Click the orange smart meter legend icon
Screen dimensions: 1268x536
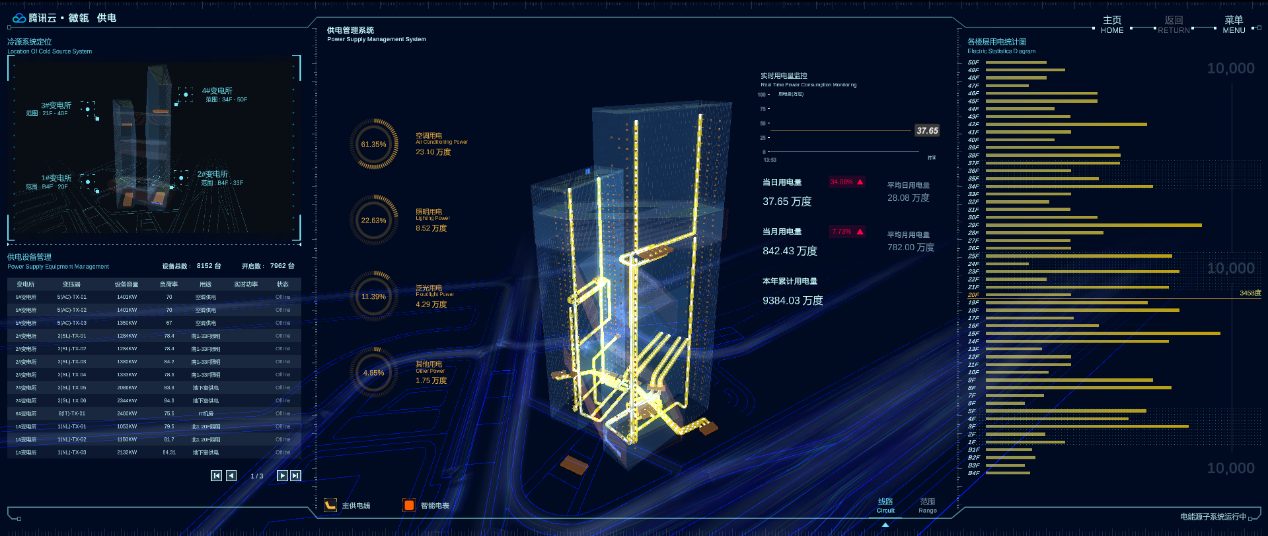tap(408, 505)
